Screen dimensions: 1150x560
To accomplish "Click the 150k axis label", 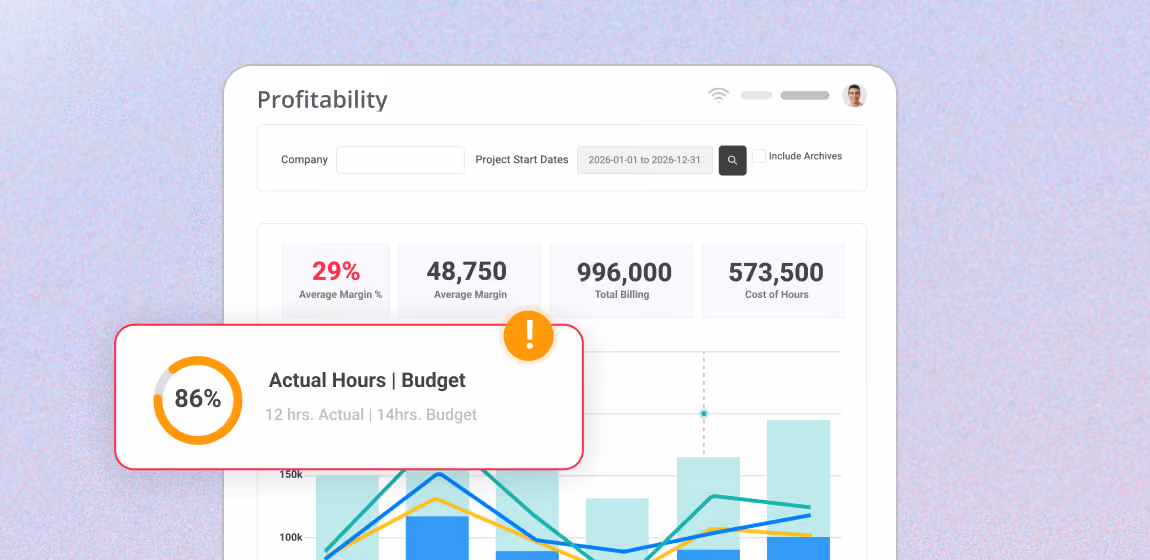I will point(290,474).
